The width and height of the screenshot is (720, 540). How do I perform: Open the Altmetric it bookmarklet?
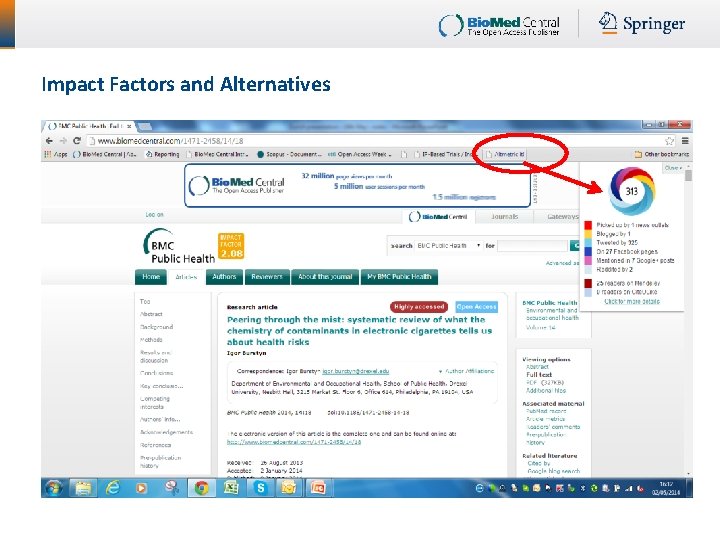pos(506,154)
